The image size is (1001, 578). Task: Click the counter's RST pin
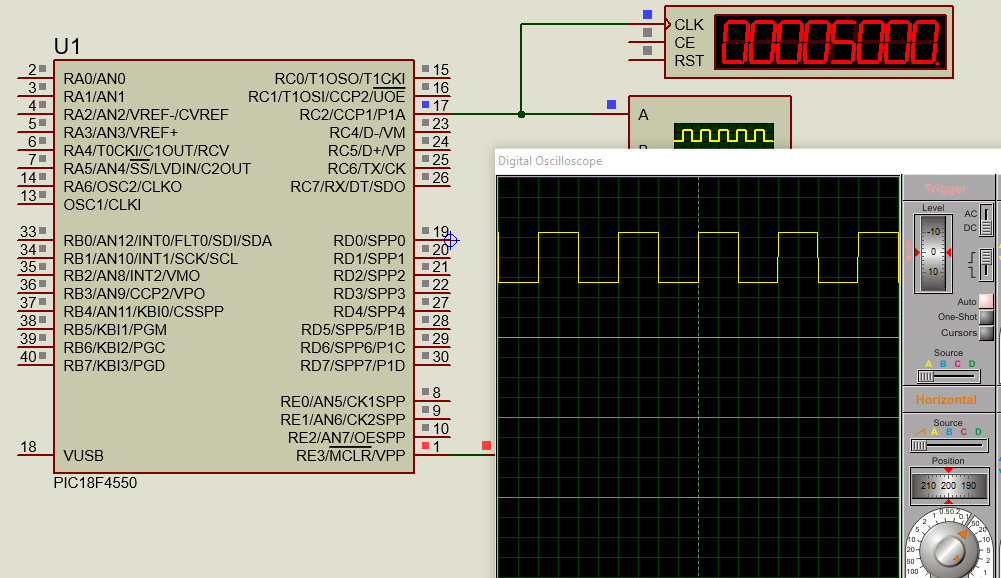click(648, 60)
